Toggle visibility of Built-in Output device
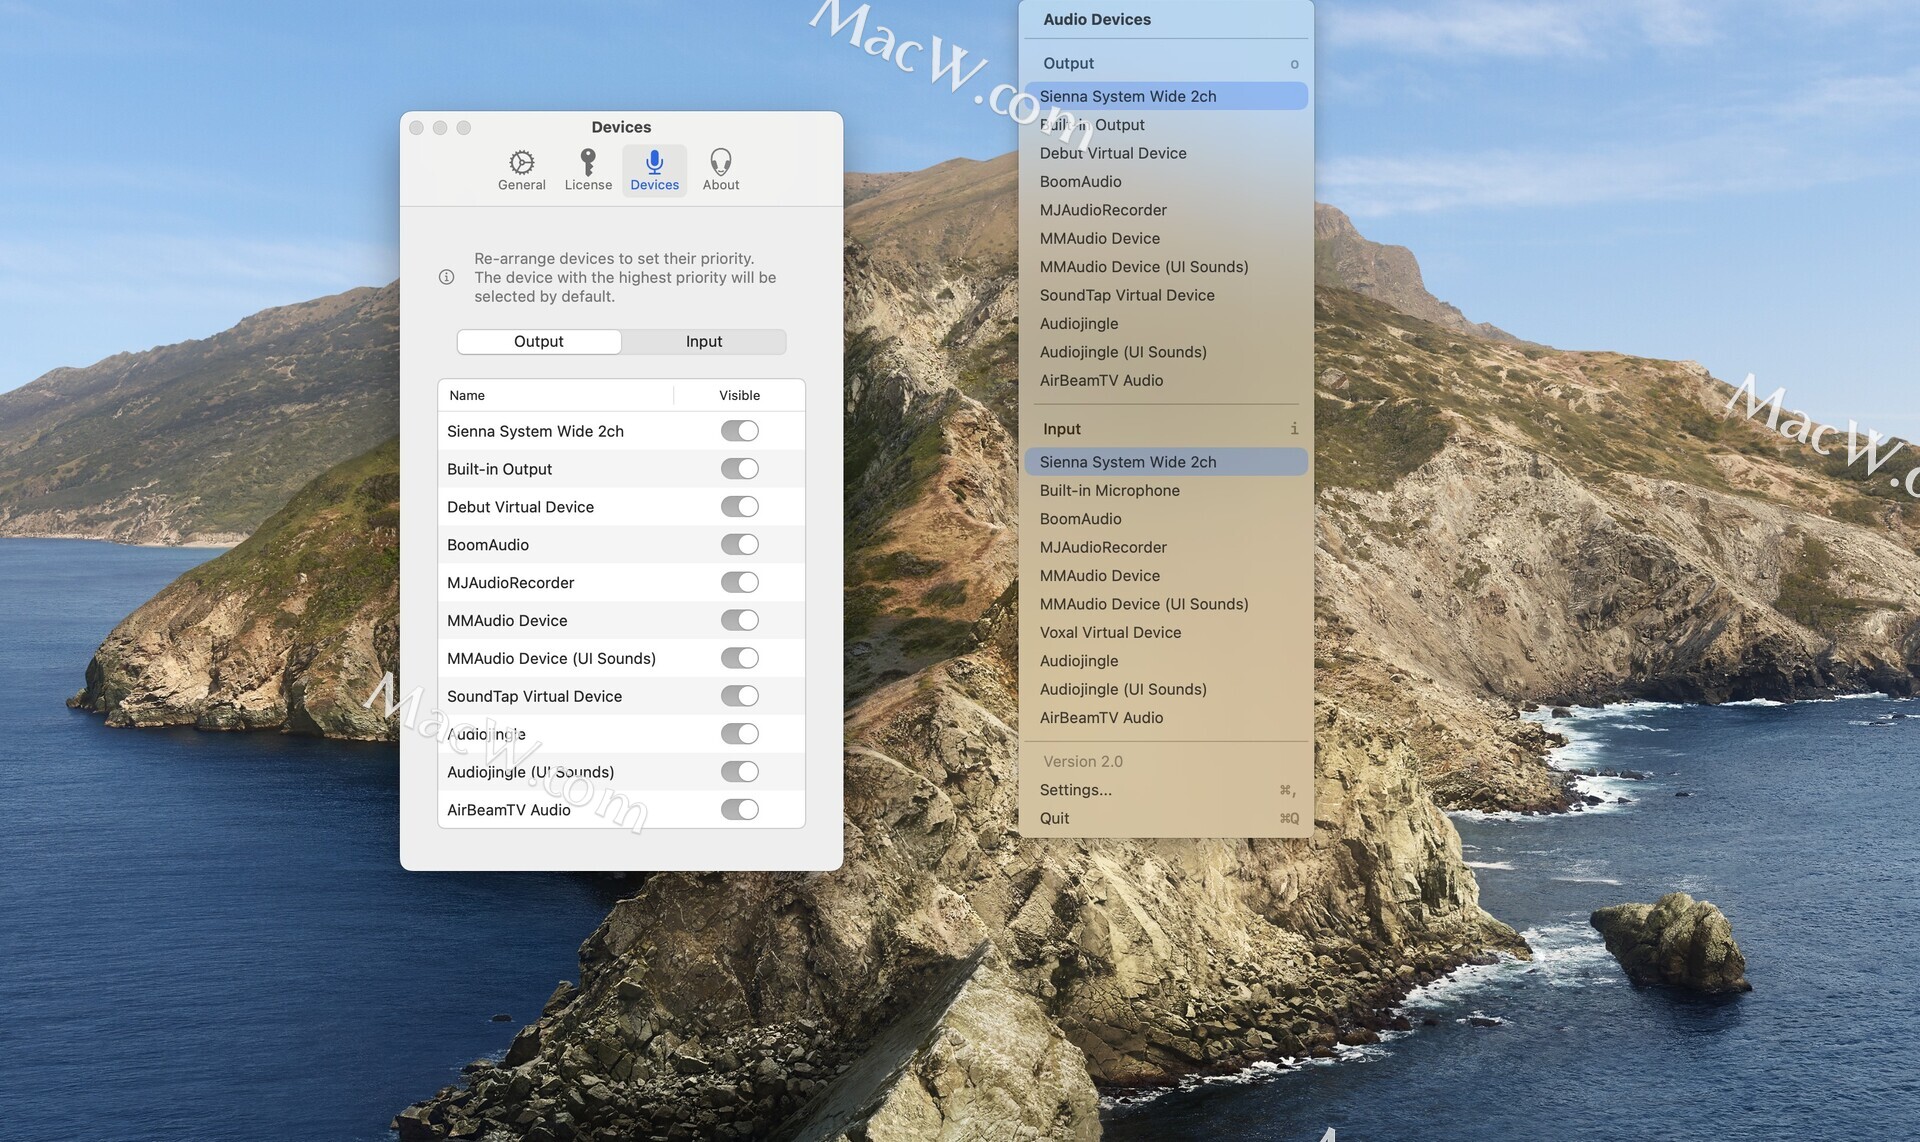 click(x=739, y=469)
